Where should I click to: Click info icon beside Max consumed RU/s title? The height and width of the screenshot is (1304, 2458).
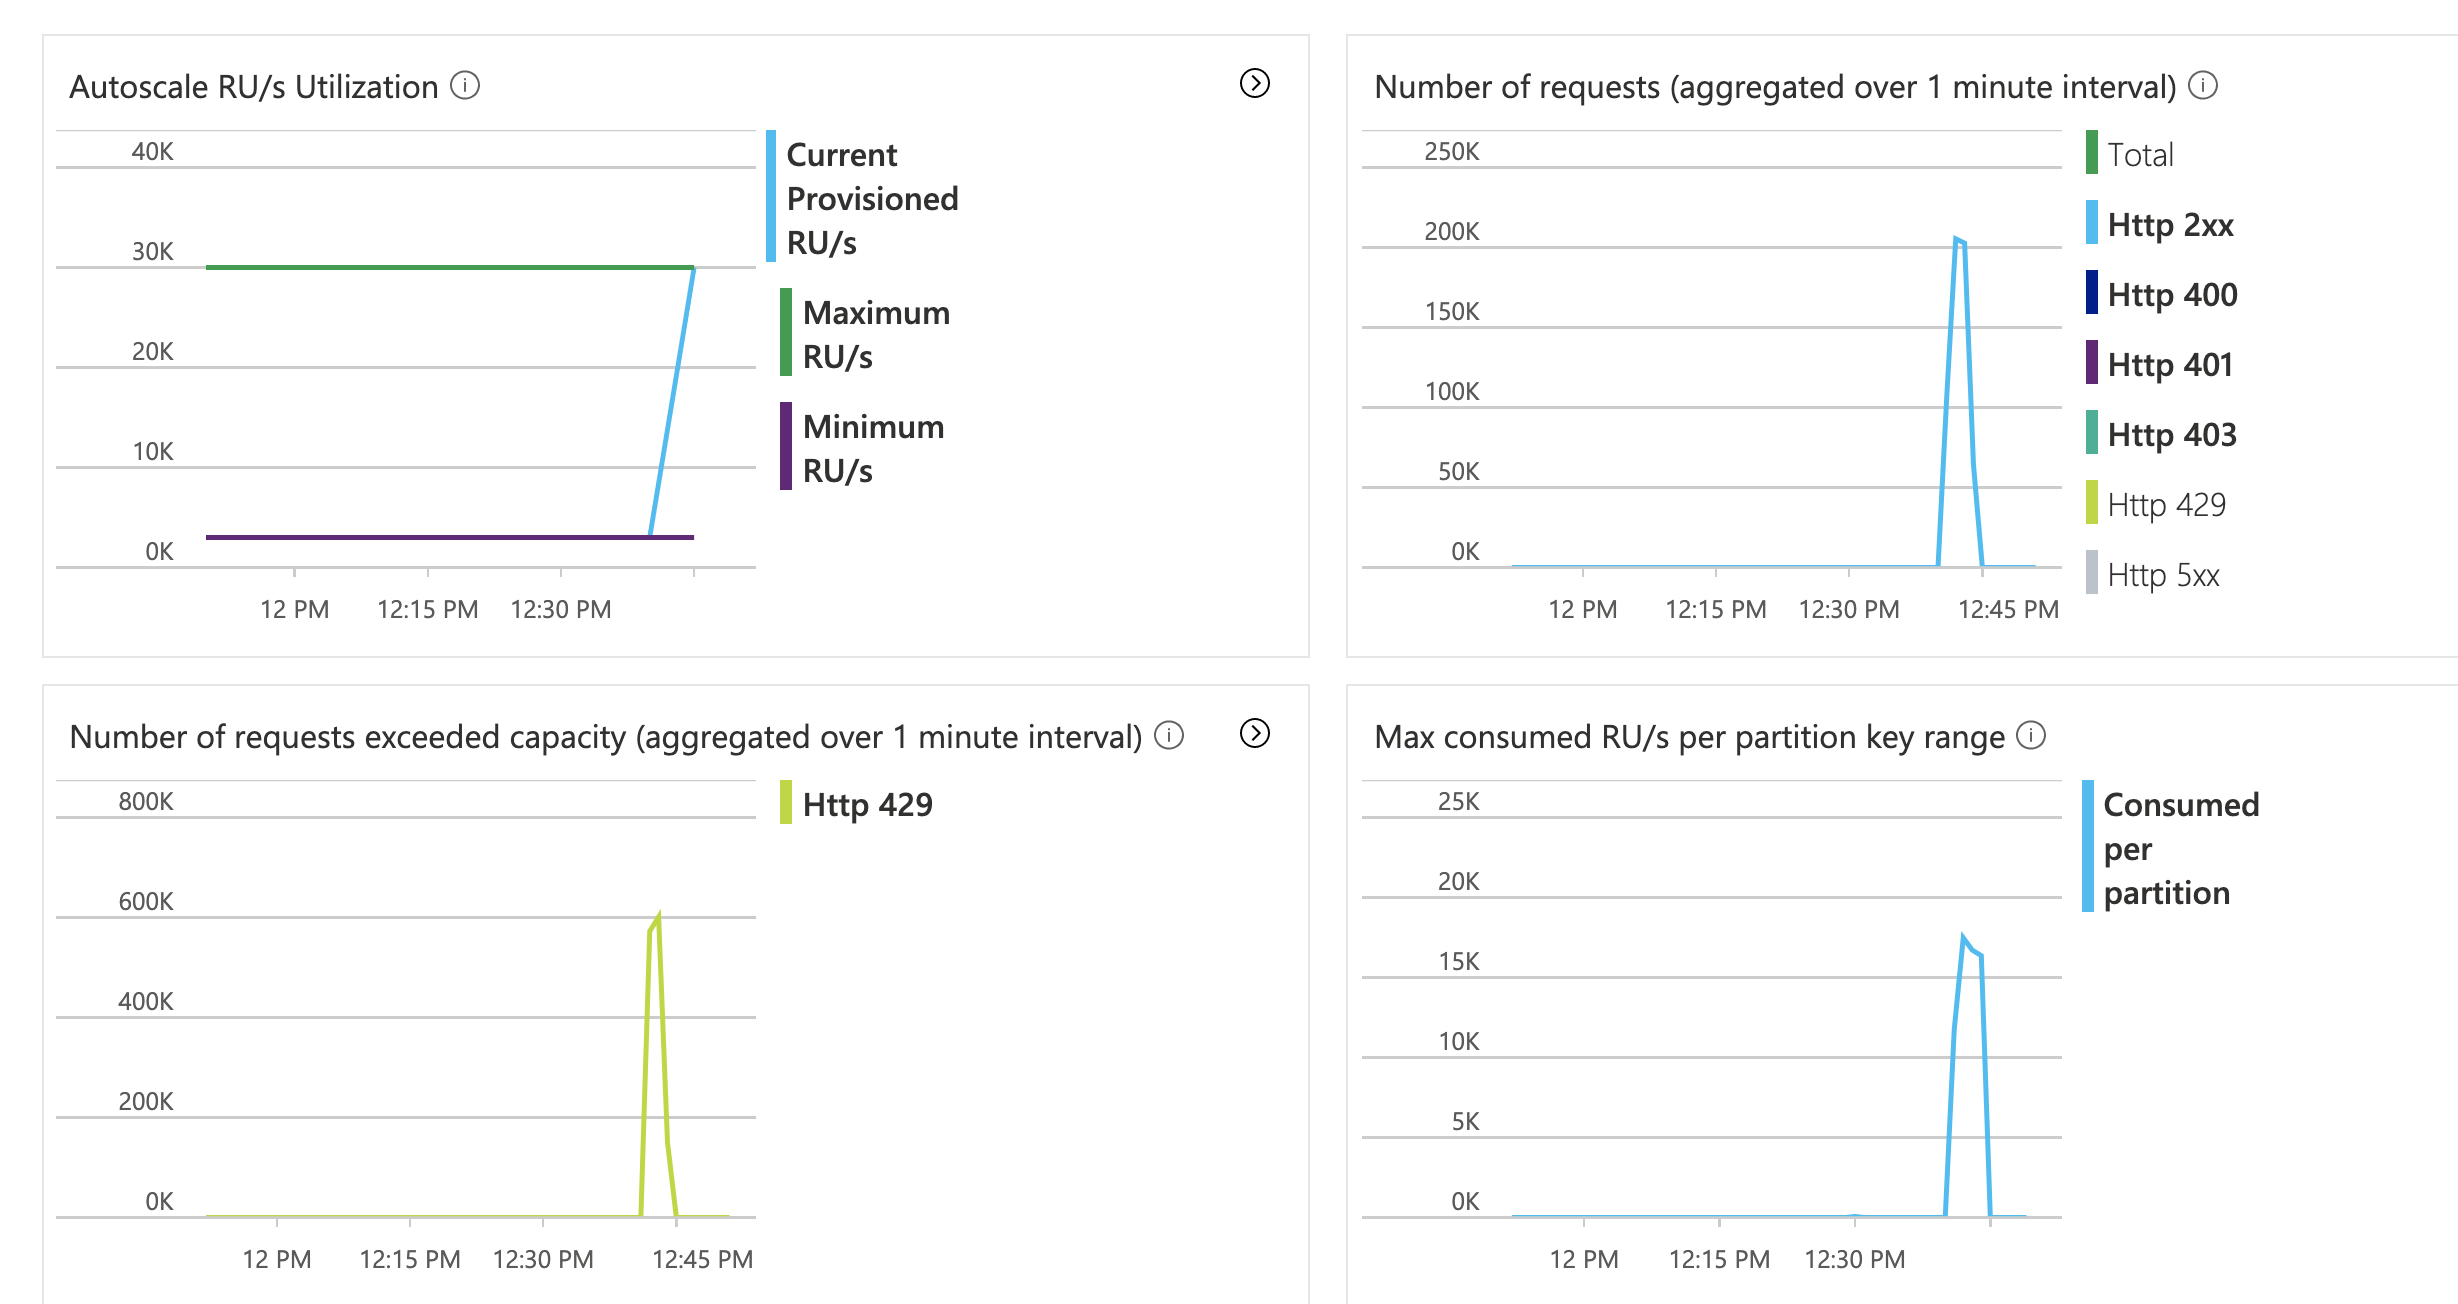click(x=2031, y=736)
